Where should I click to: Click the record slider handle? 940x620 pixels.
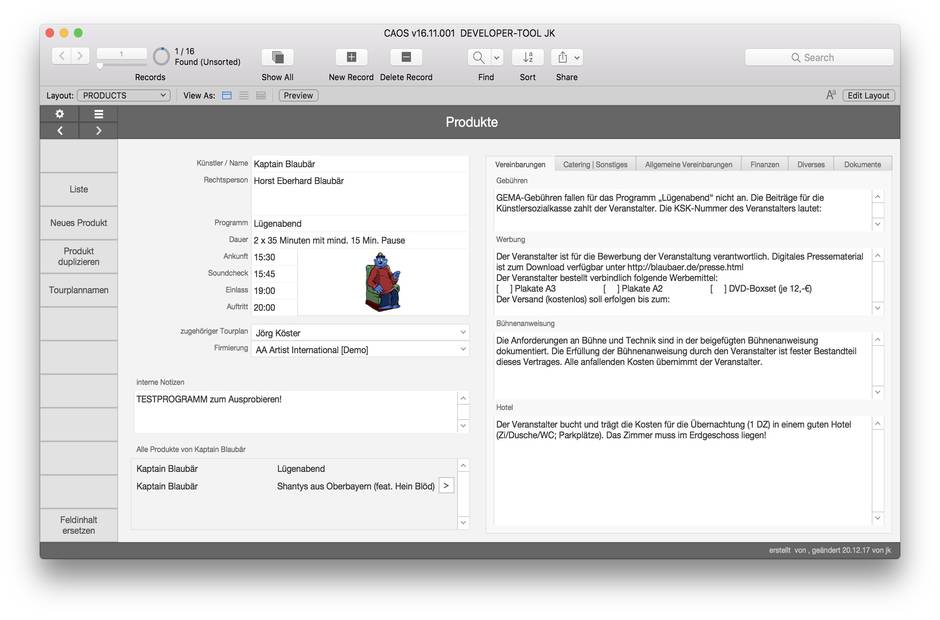(100, 65)
